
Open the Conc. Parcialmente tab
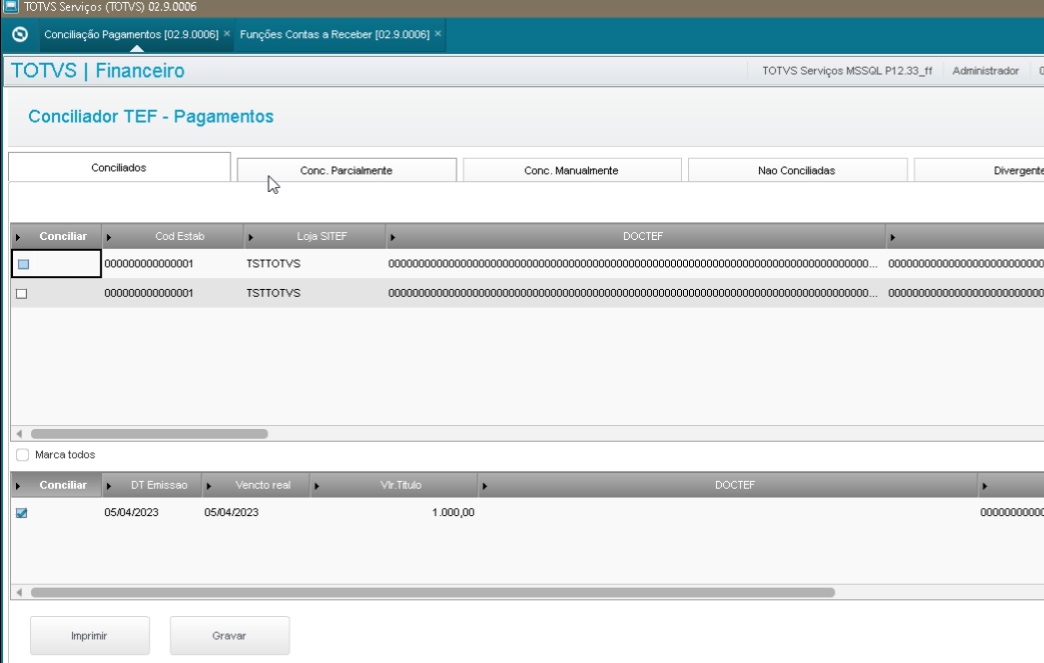coord(346,170)
